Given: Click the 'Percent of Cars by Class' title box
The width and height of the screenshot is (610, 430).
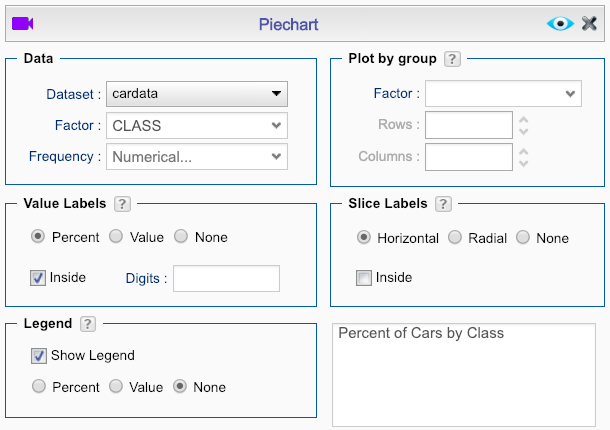Looking at the screenshot, I should 464,375.
